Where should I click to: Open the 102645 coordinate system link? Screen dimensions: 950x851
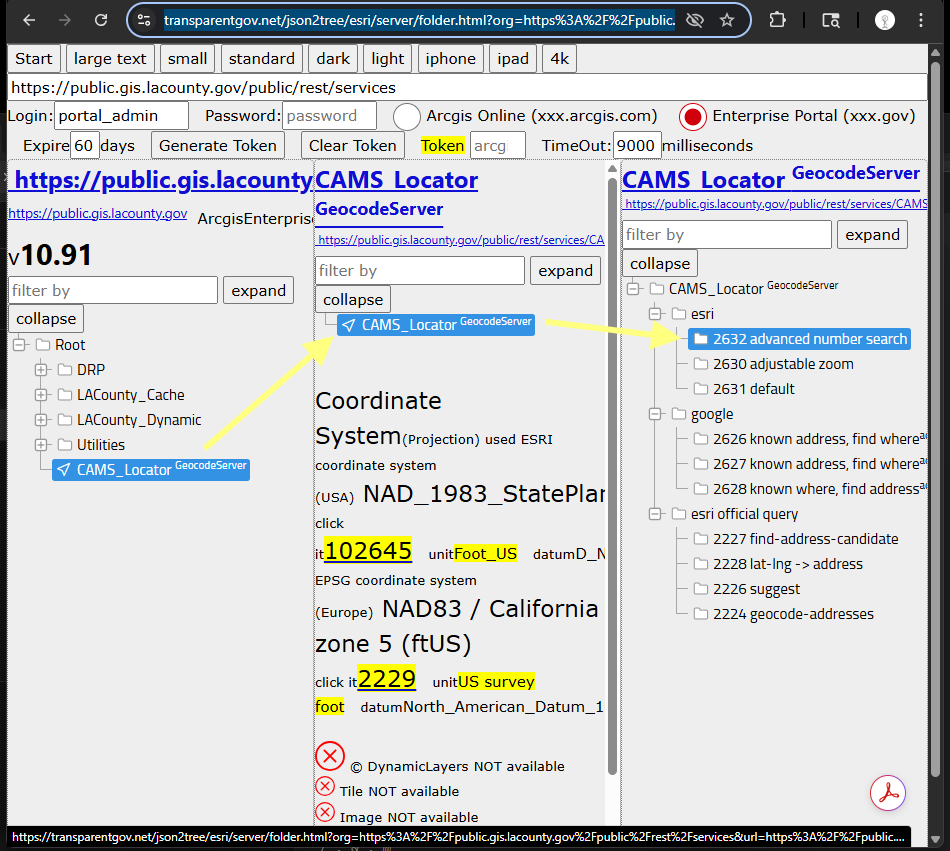click(x=368, y=551)
